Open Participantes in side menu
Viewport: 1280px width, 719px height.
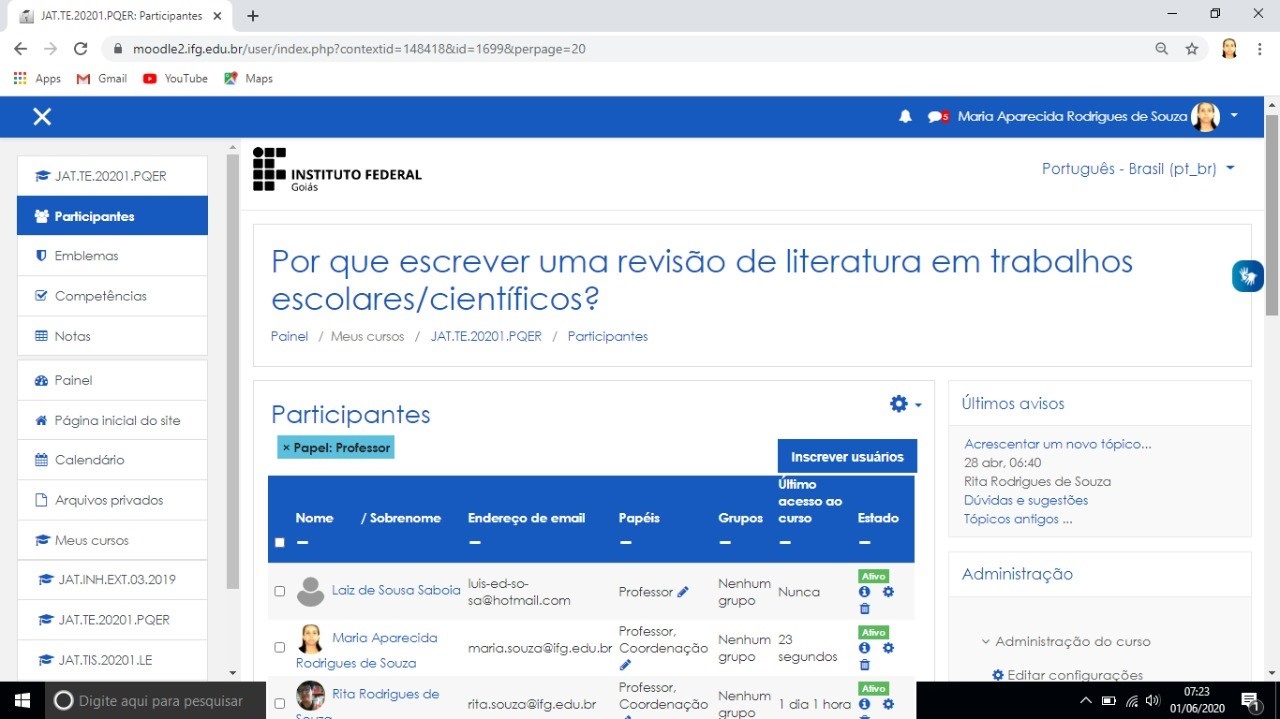coord(112,216)
